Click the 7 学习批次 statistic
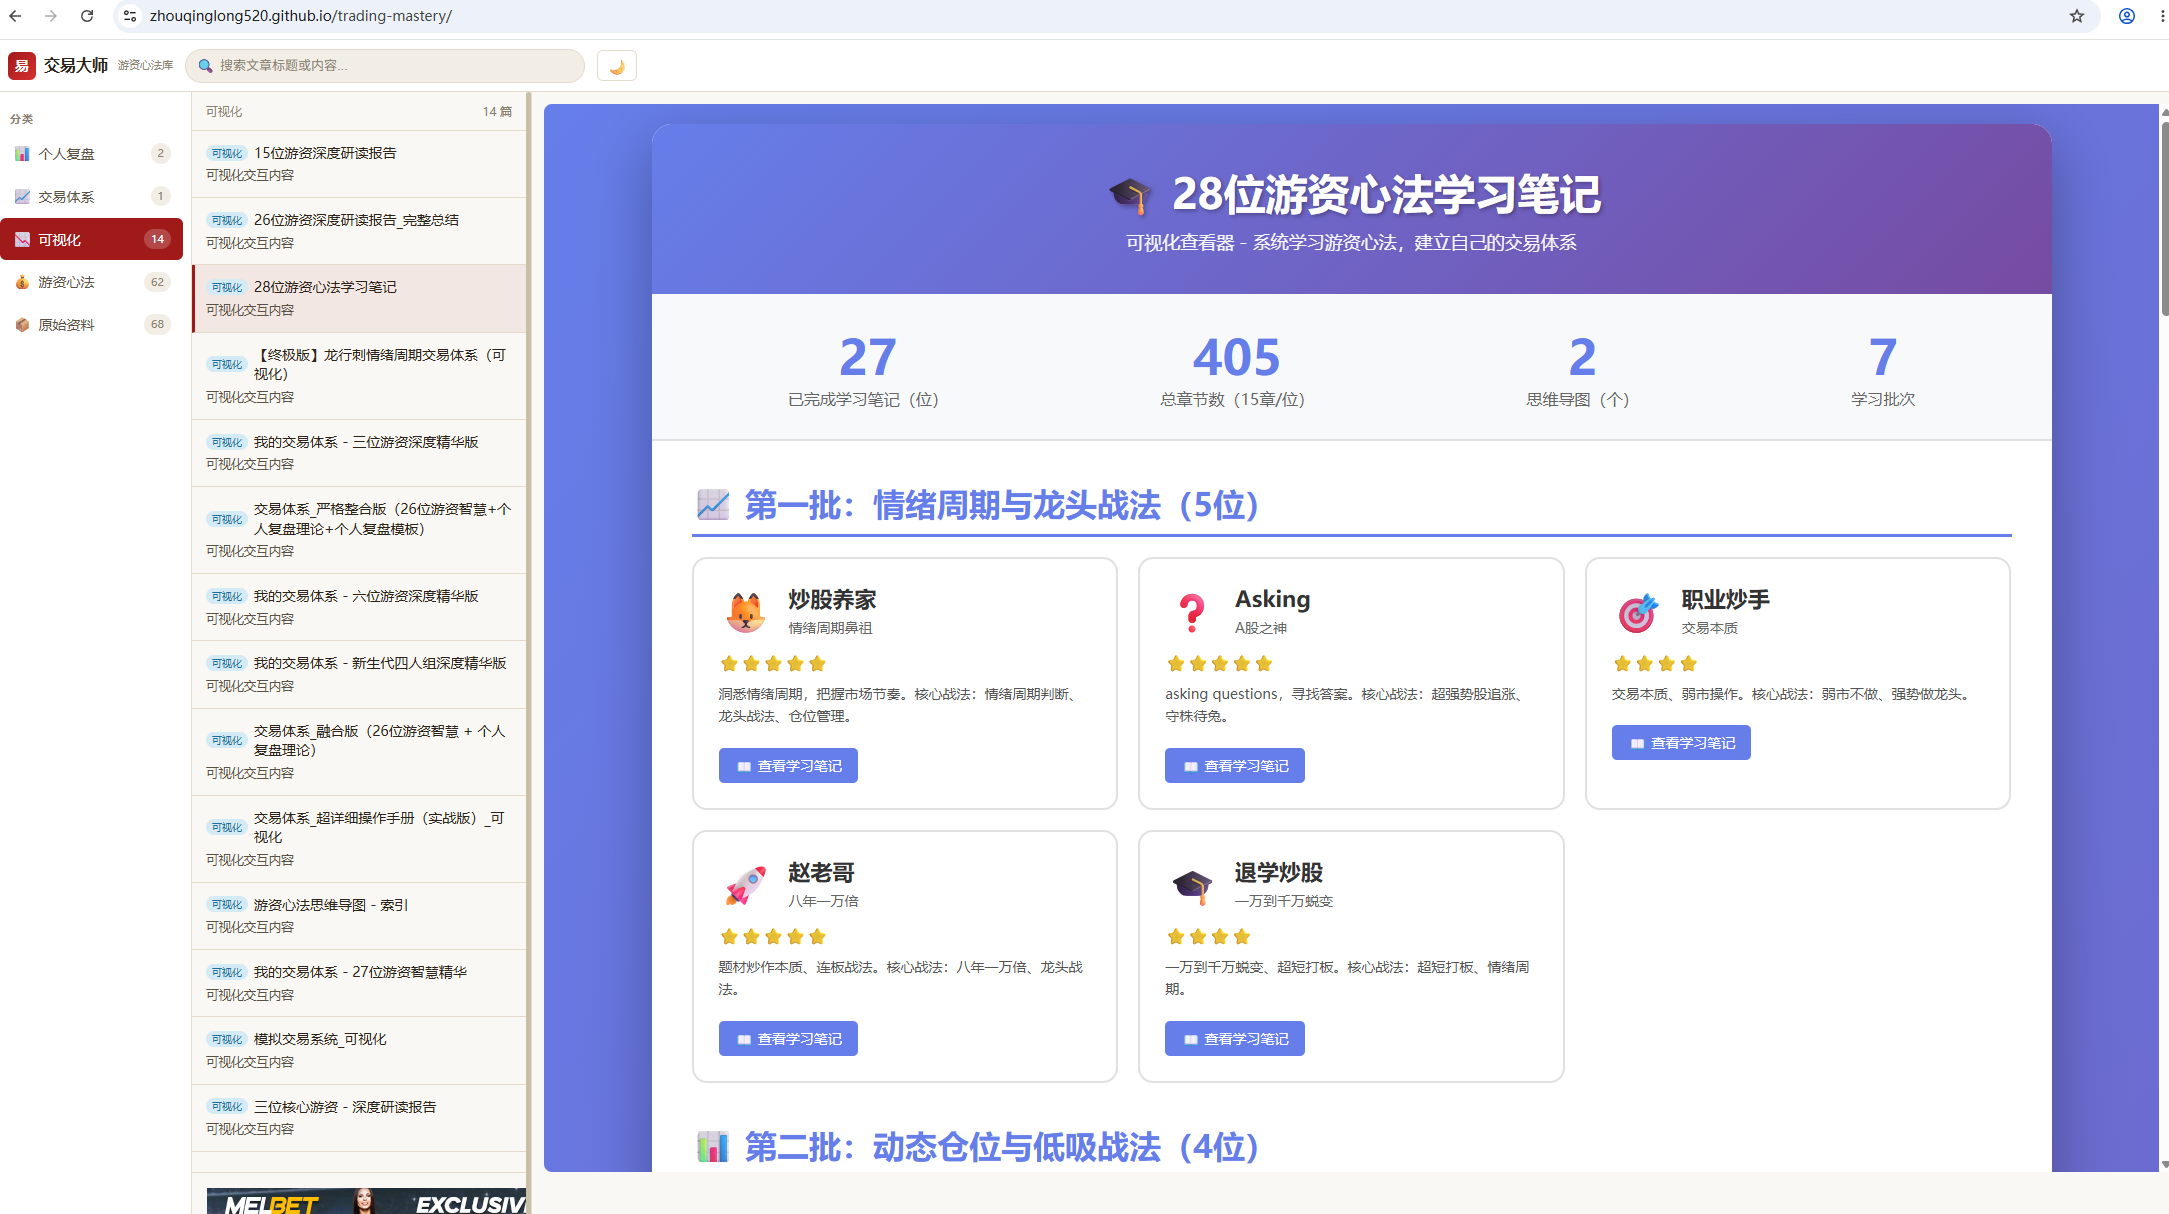This screenshot has width=2169, height=1214. pos(1883,371)
